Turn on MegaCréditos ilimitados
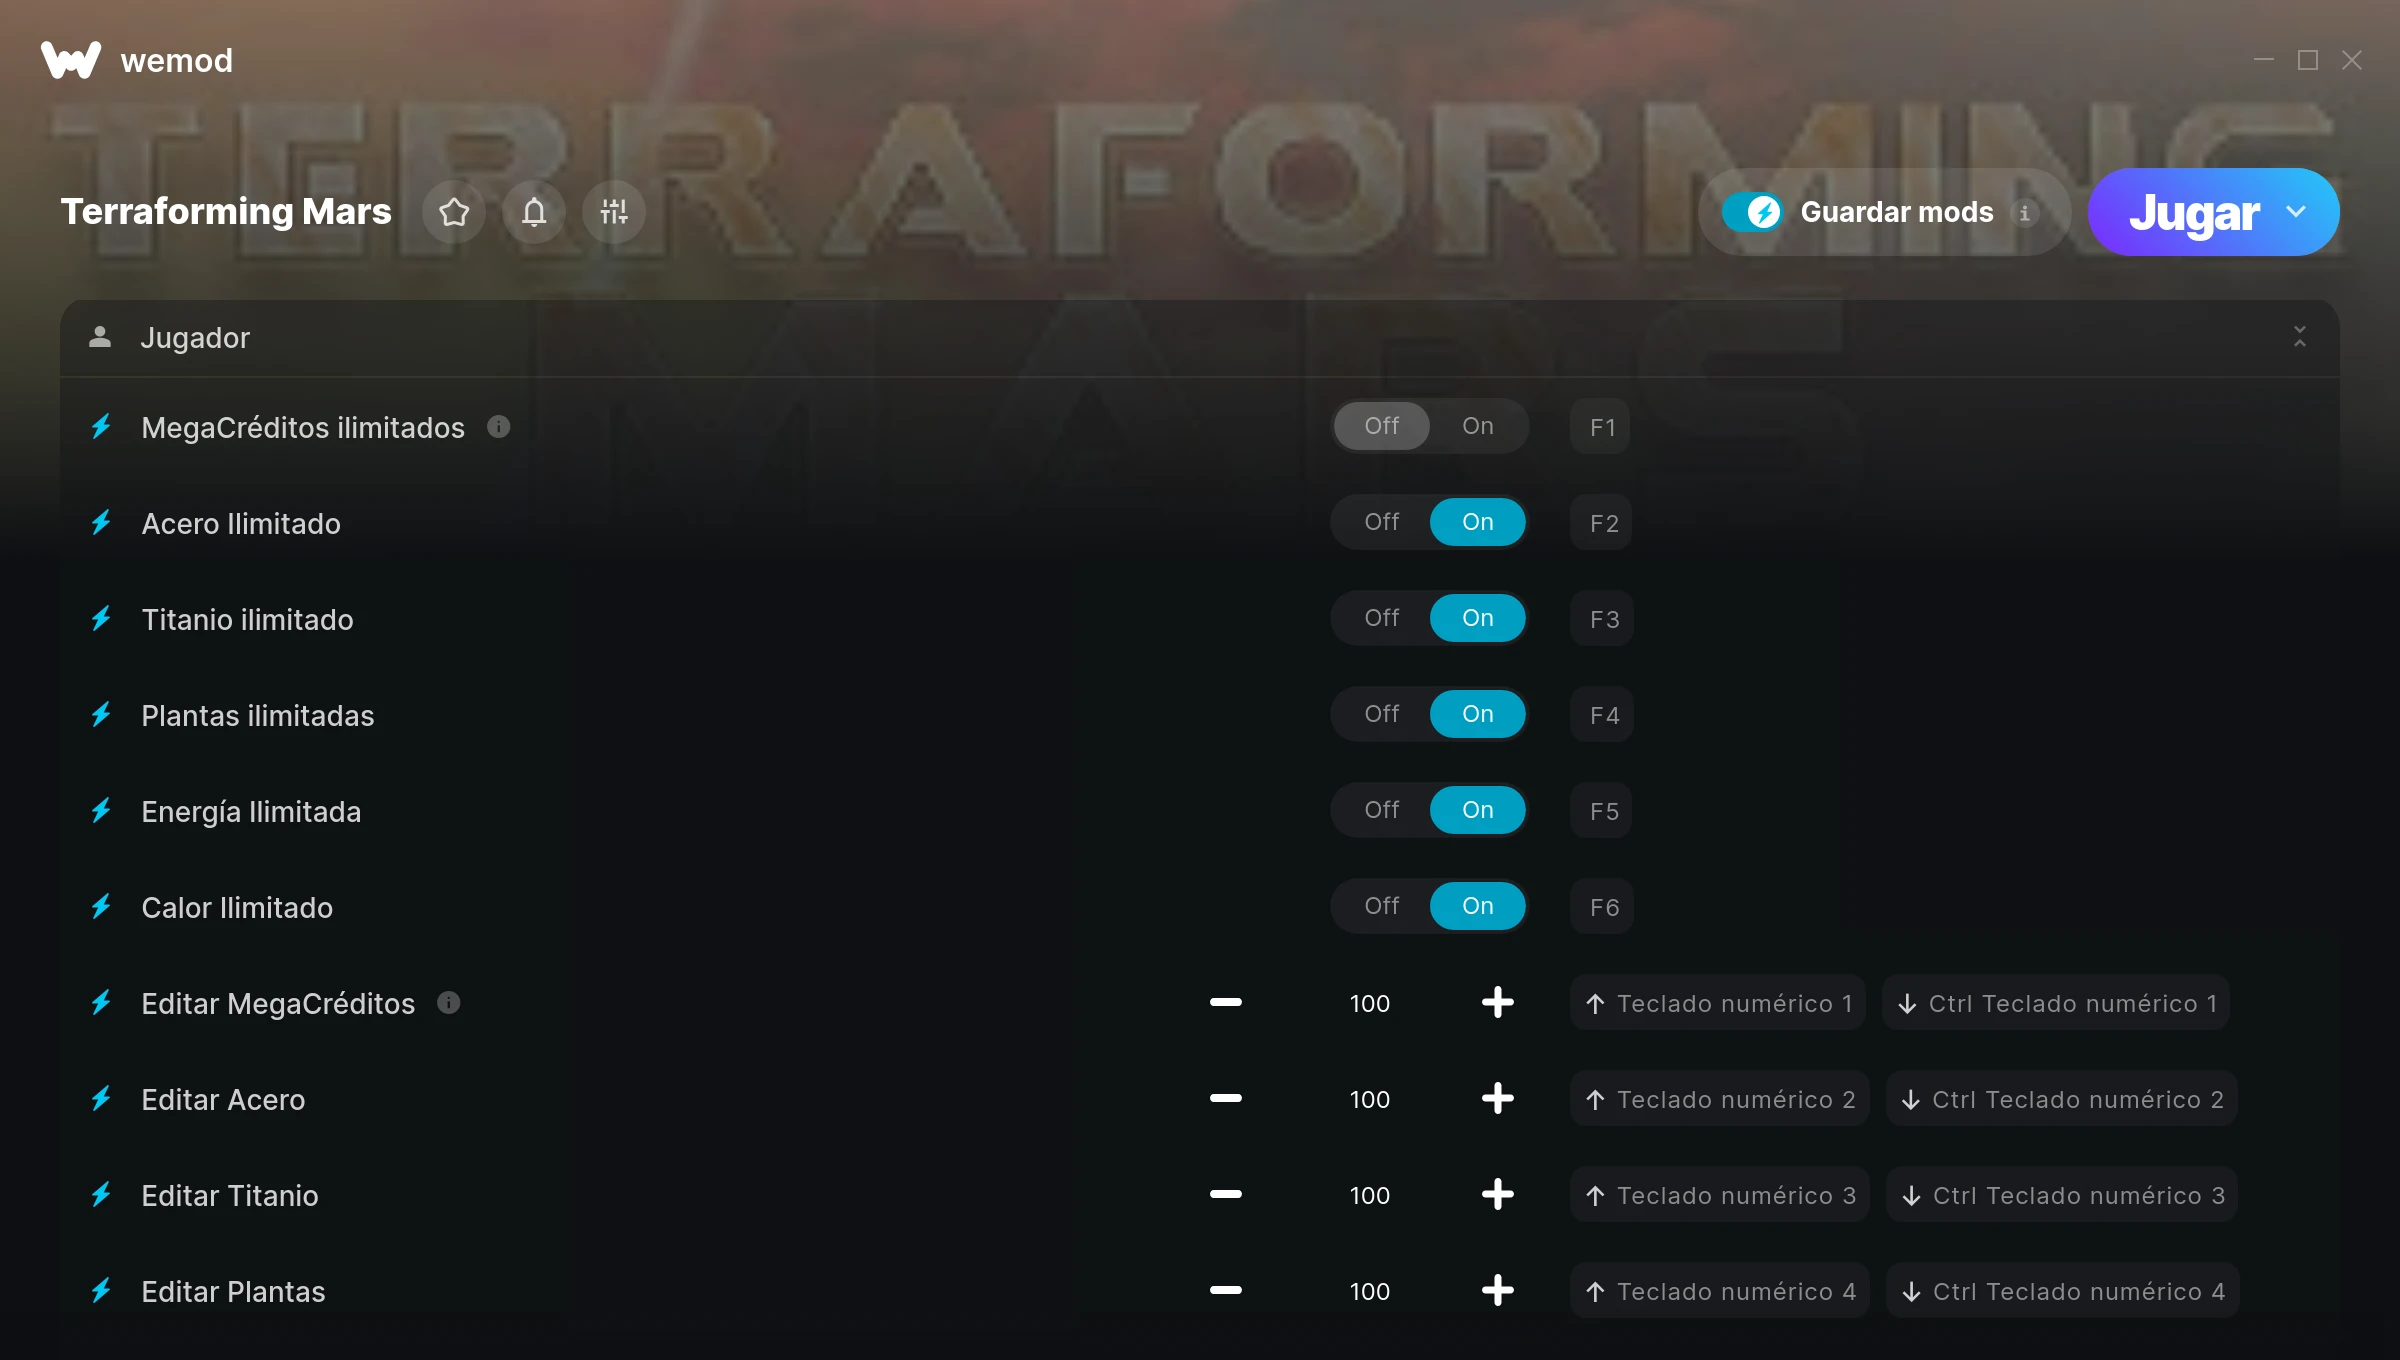The image size is (2400, 1360). coord(1477,426)
